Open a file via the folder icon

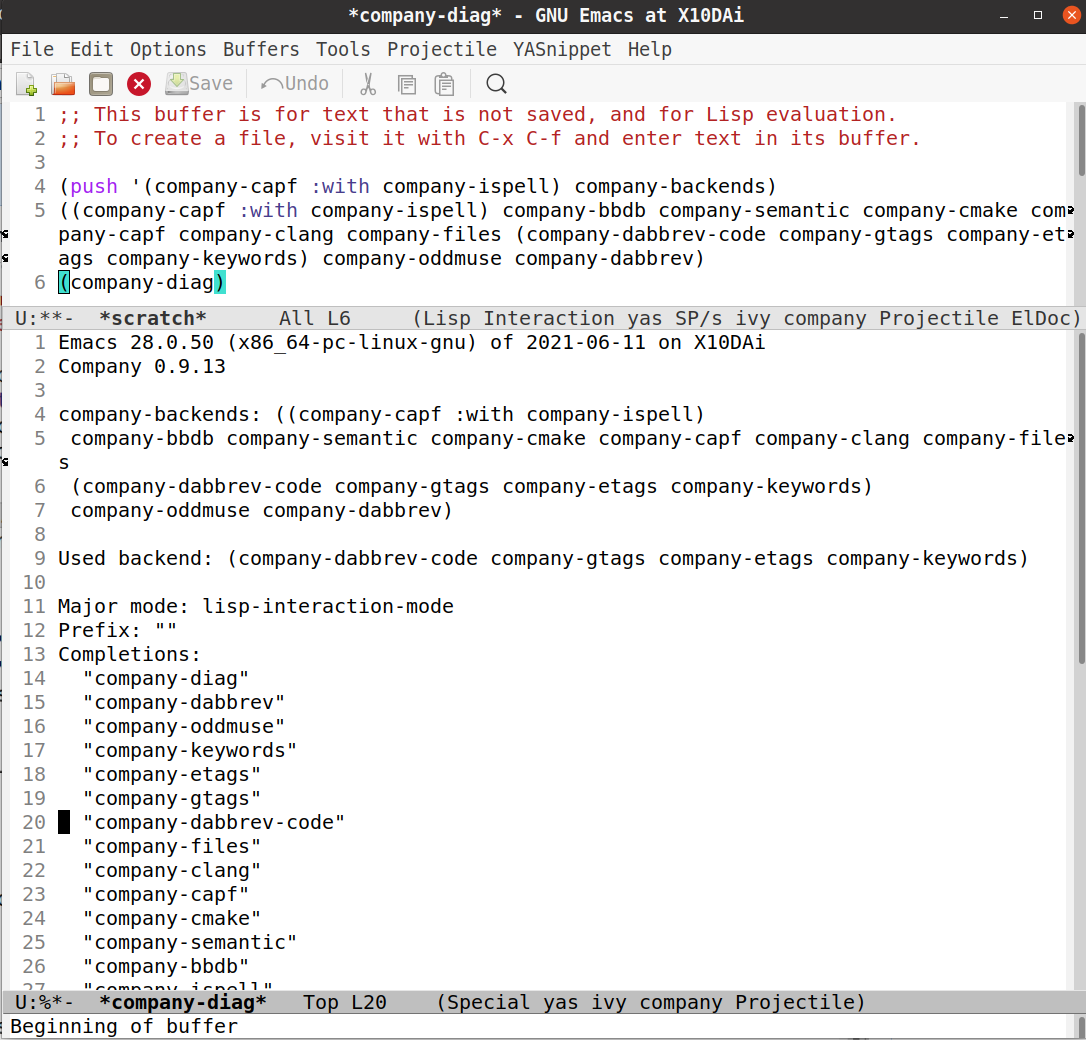pyautogui.click(x=63, y=84)
